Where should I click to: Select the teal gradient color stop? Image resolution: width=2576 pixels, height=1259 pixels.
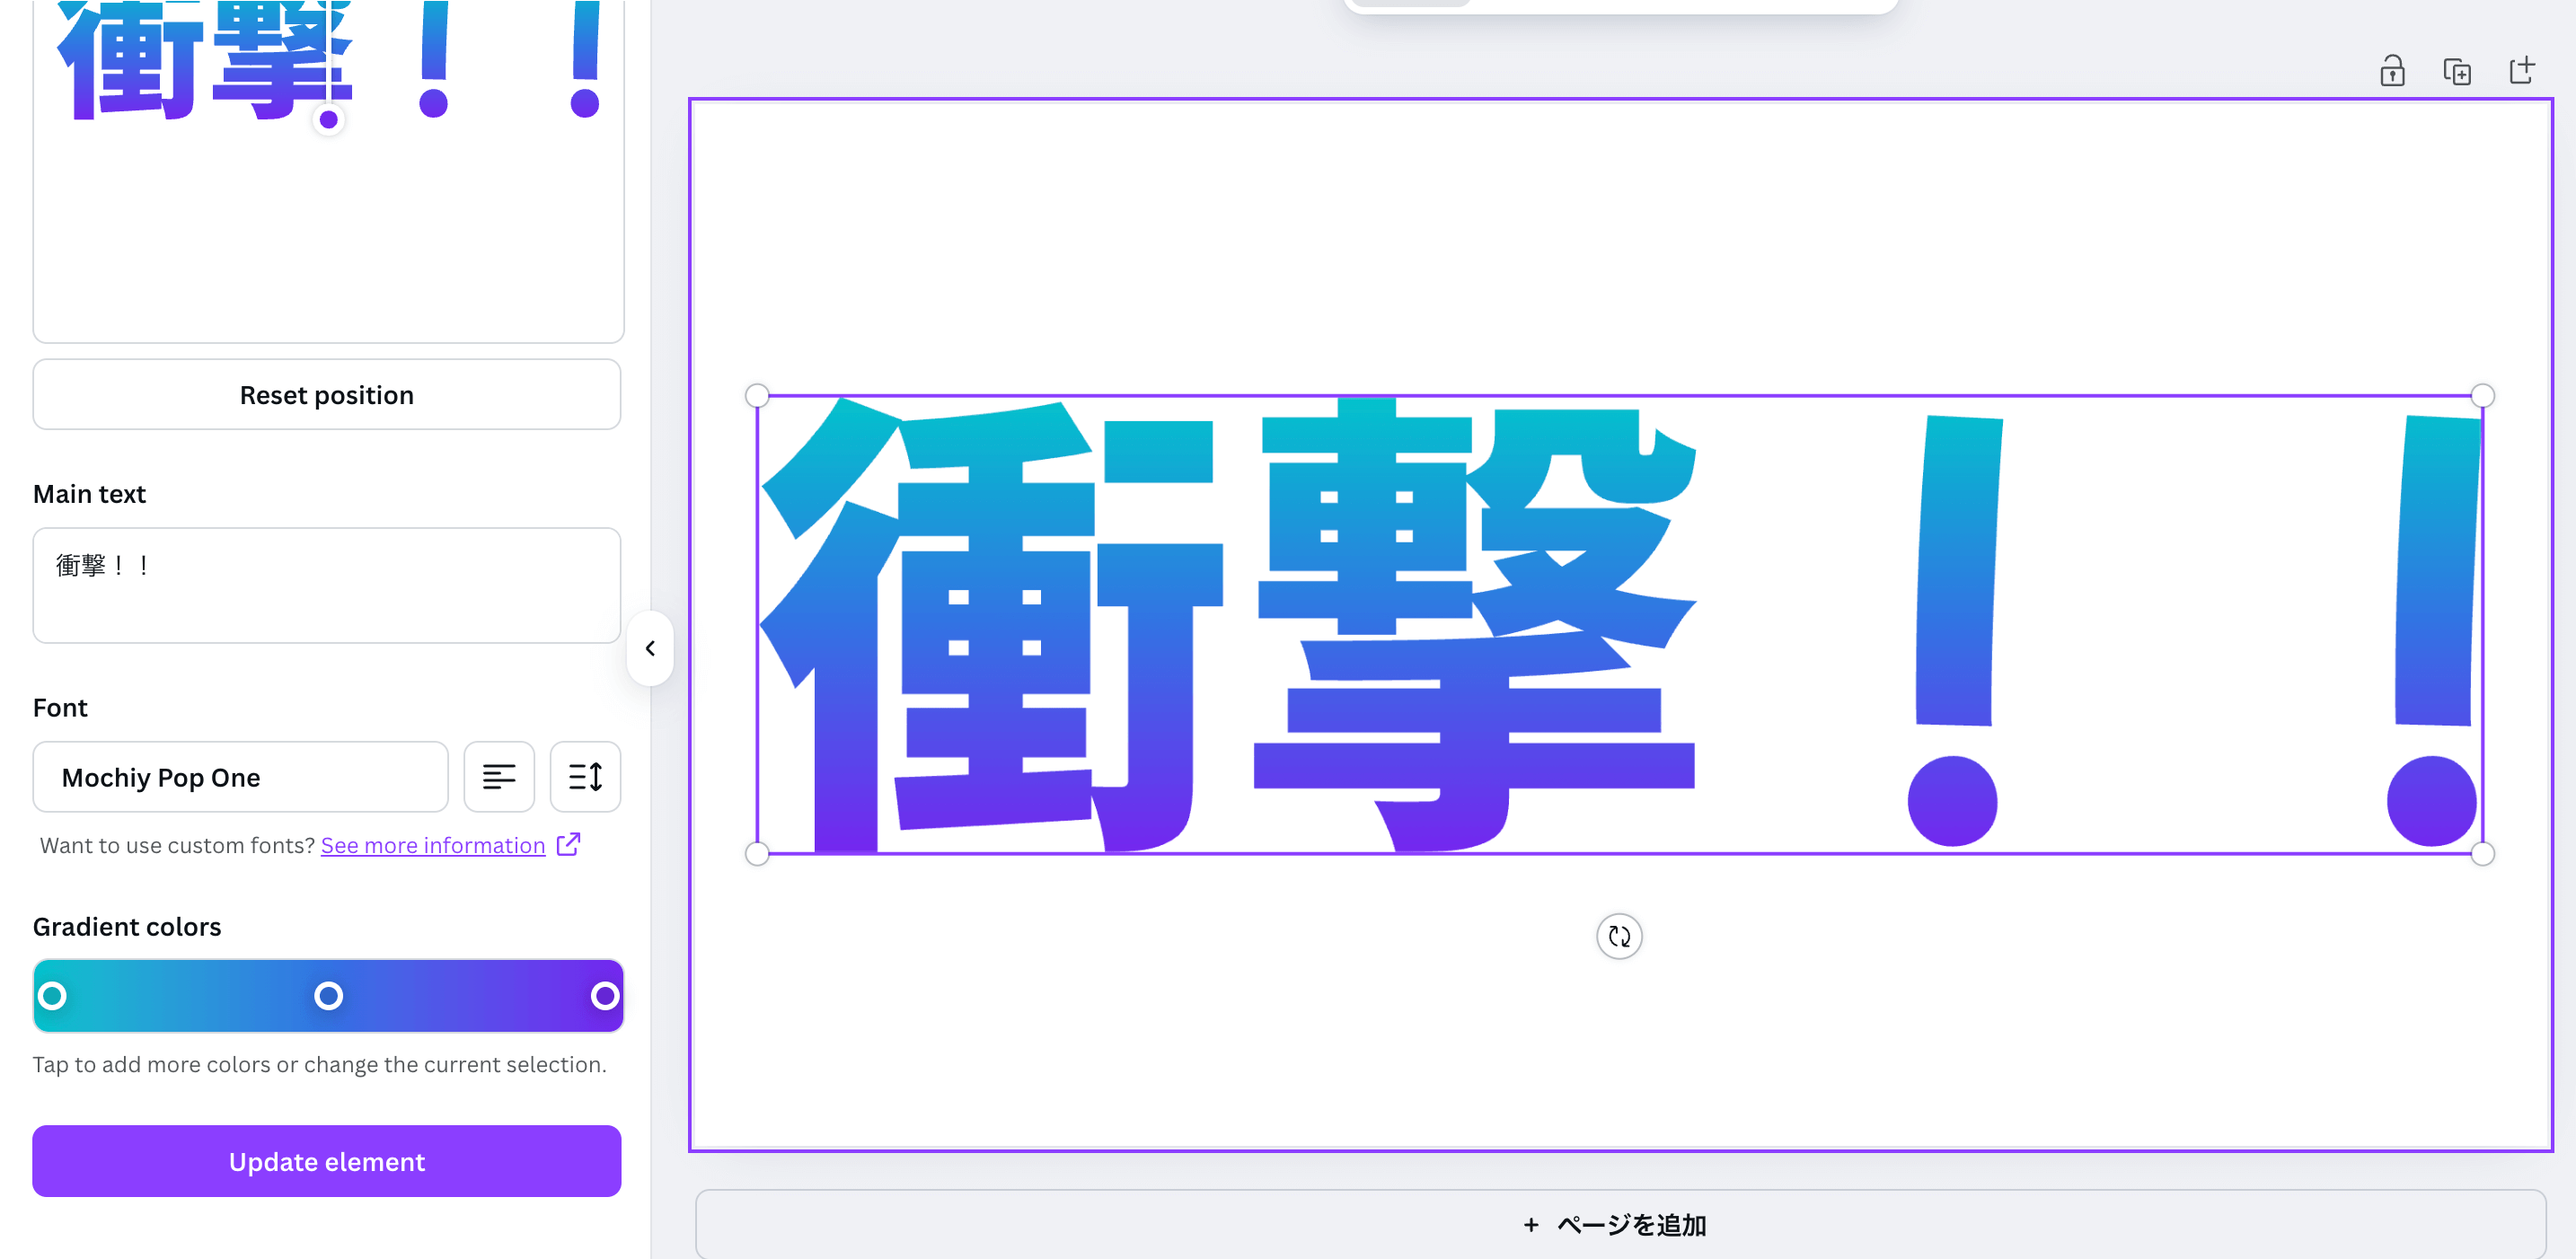(52, 995)
